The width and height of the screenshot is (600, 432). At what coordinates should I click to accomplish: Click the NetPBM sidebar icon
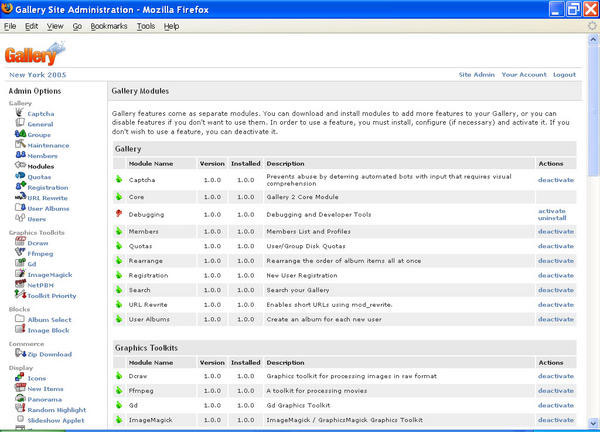click(x=20, y=284)
